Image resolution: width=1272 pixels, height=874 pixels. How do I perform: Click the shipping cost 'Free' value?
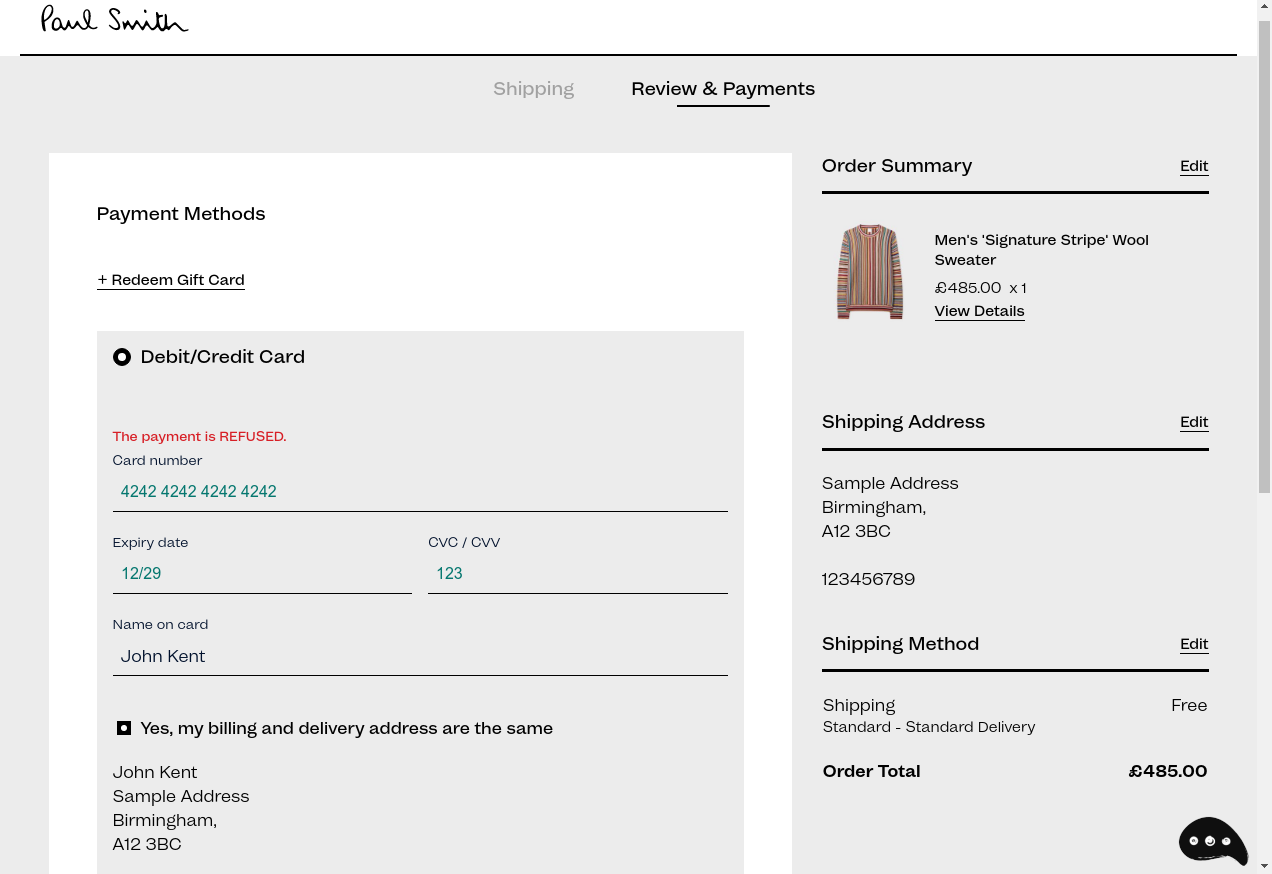tap(1189, 705)
